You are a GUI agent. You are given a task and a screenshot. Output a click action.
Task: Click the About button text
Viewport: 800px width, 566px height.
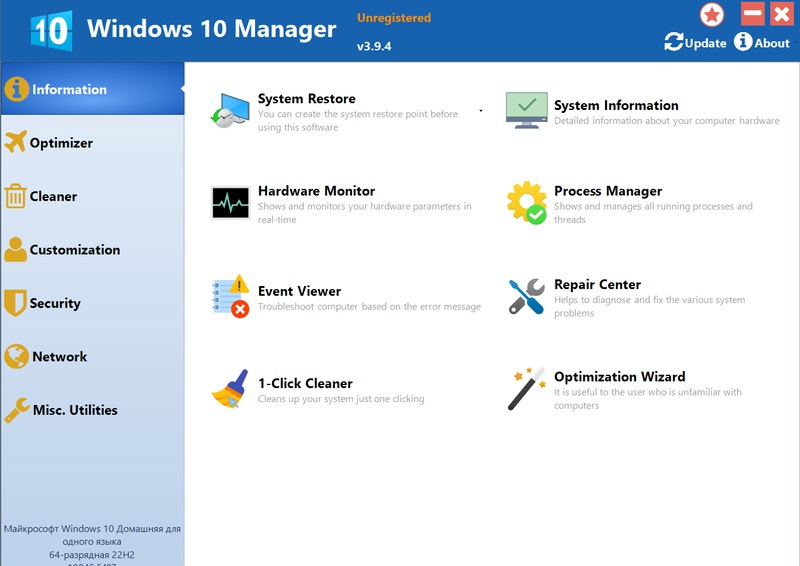click(x=772, y=43)
